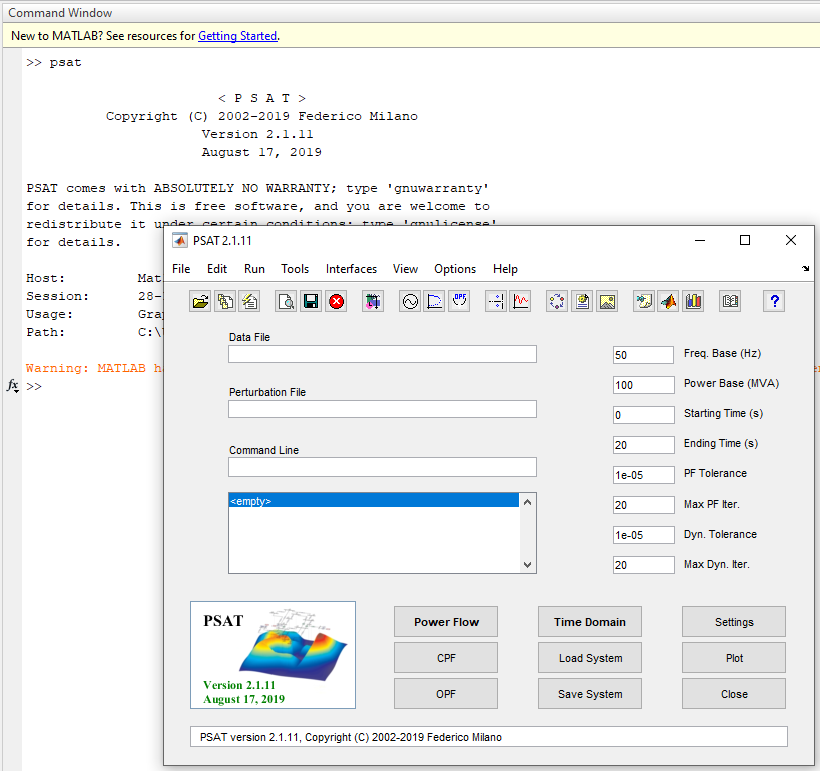This screenshot has height=771, width=820.
Task: Click the Close button in PSAT
Action: pyautogui.click(x=734, y=694)
